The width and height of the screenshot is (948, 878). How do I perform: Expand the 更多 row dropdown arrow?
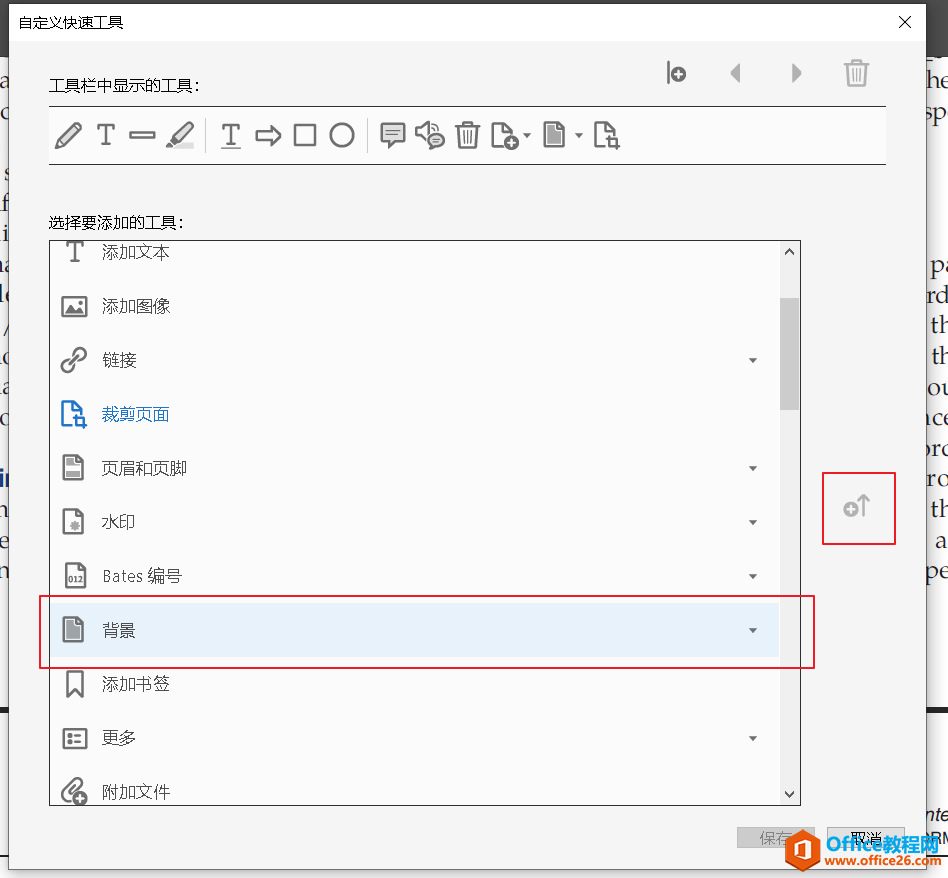753,738
